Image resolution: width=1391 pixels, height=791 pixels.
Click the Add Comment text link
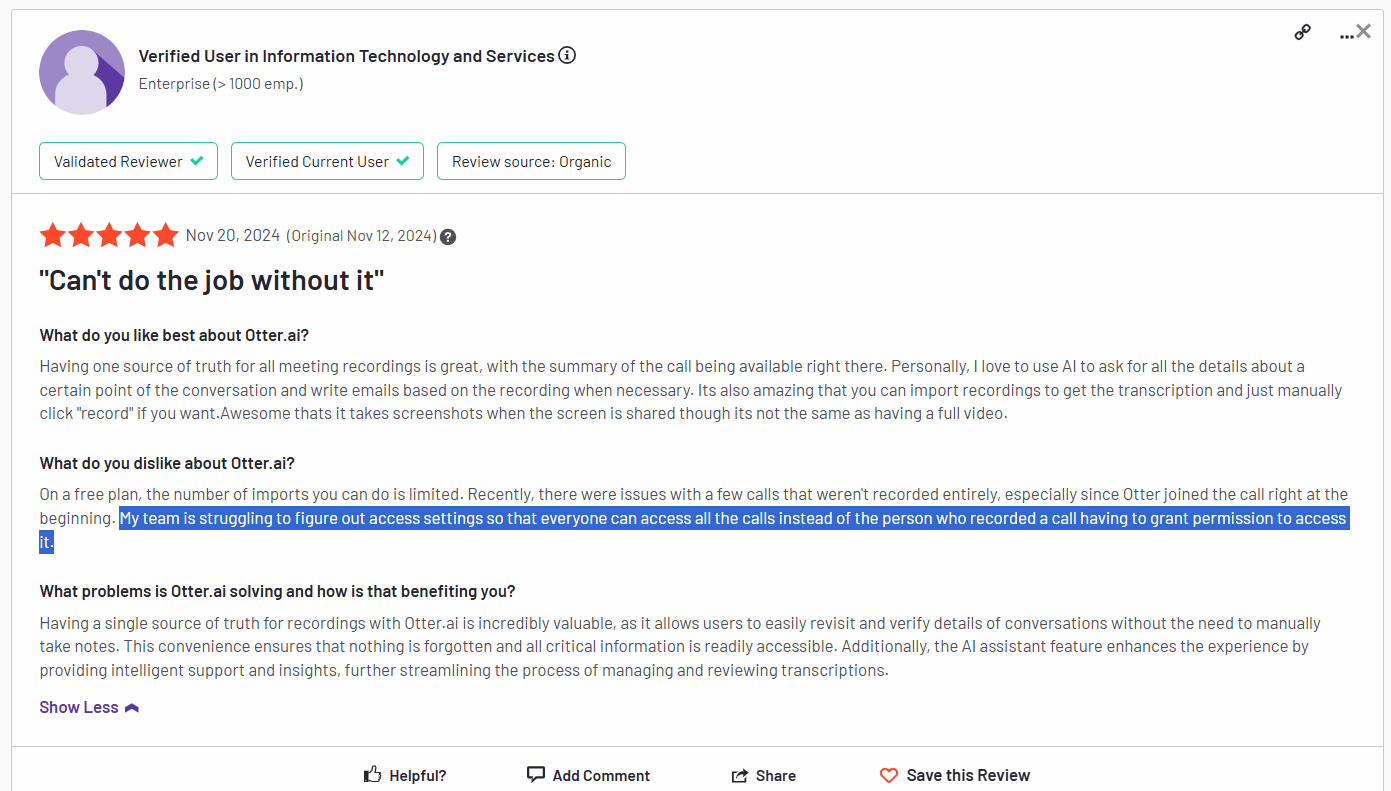coord(601,775)
